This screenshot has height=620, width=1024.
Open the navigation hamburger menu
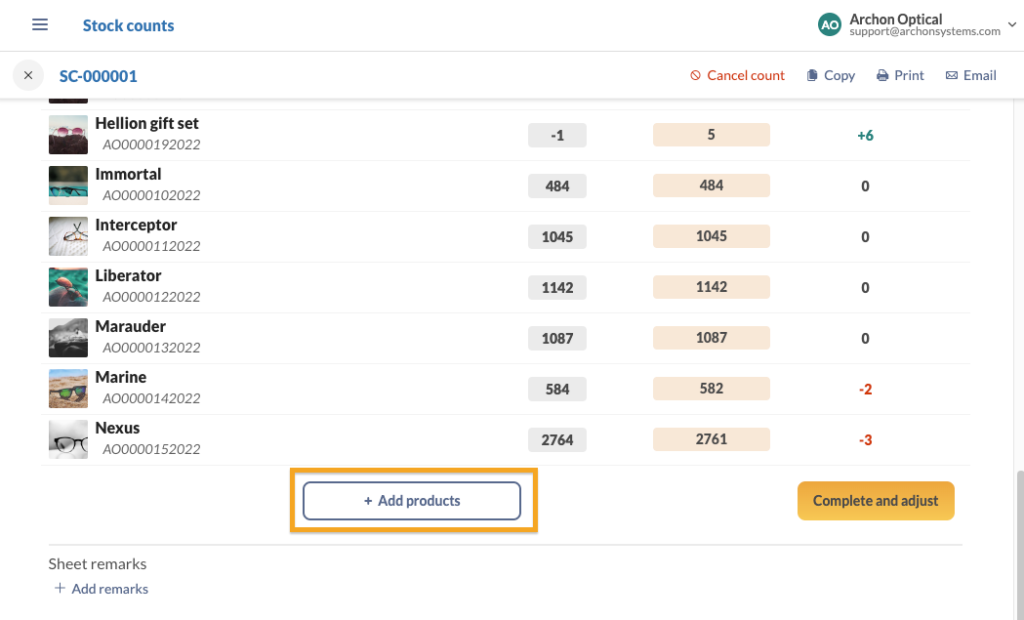point(39,24)
